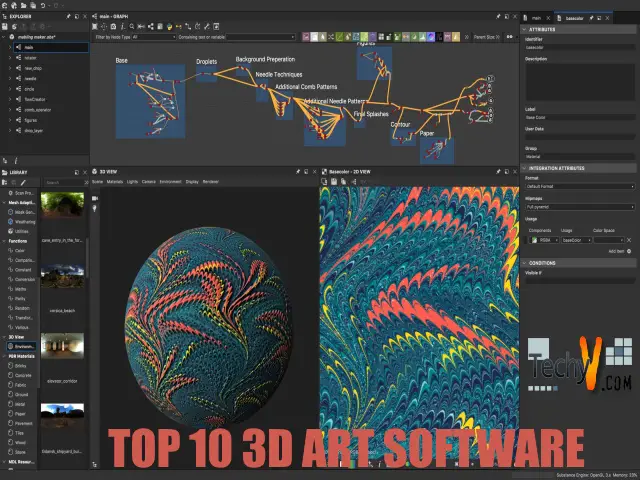The height and width of the screenshot is (480, 640).
Task: Expand the needle graph in Explorer
Action: pyautogui.click(x=10, y=78)
